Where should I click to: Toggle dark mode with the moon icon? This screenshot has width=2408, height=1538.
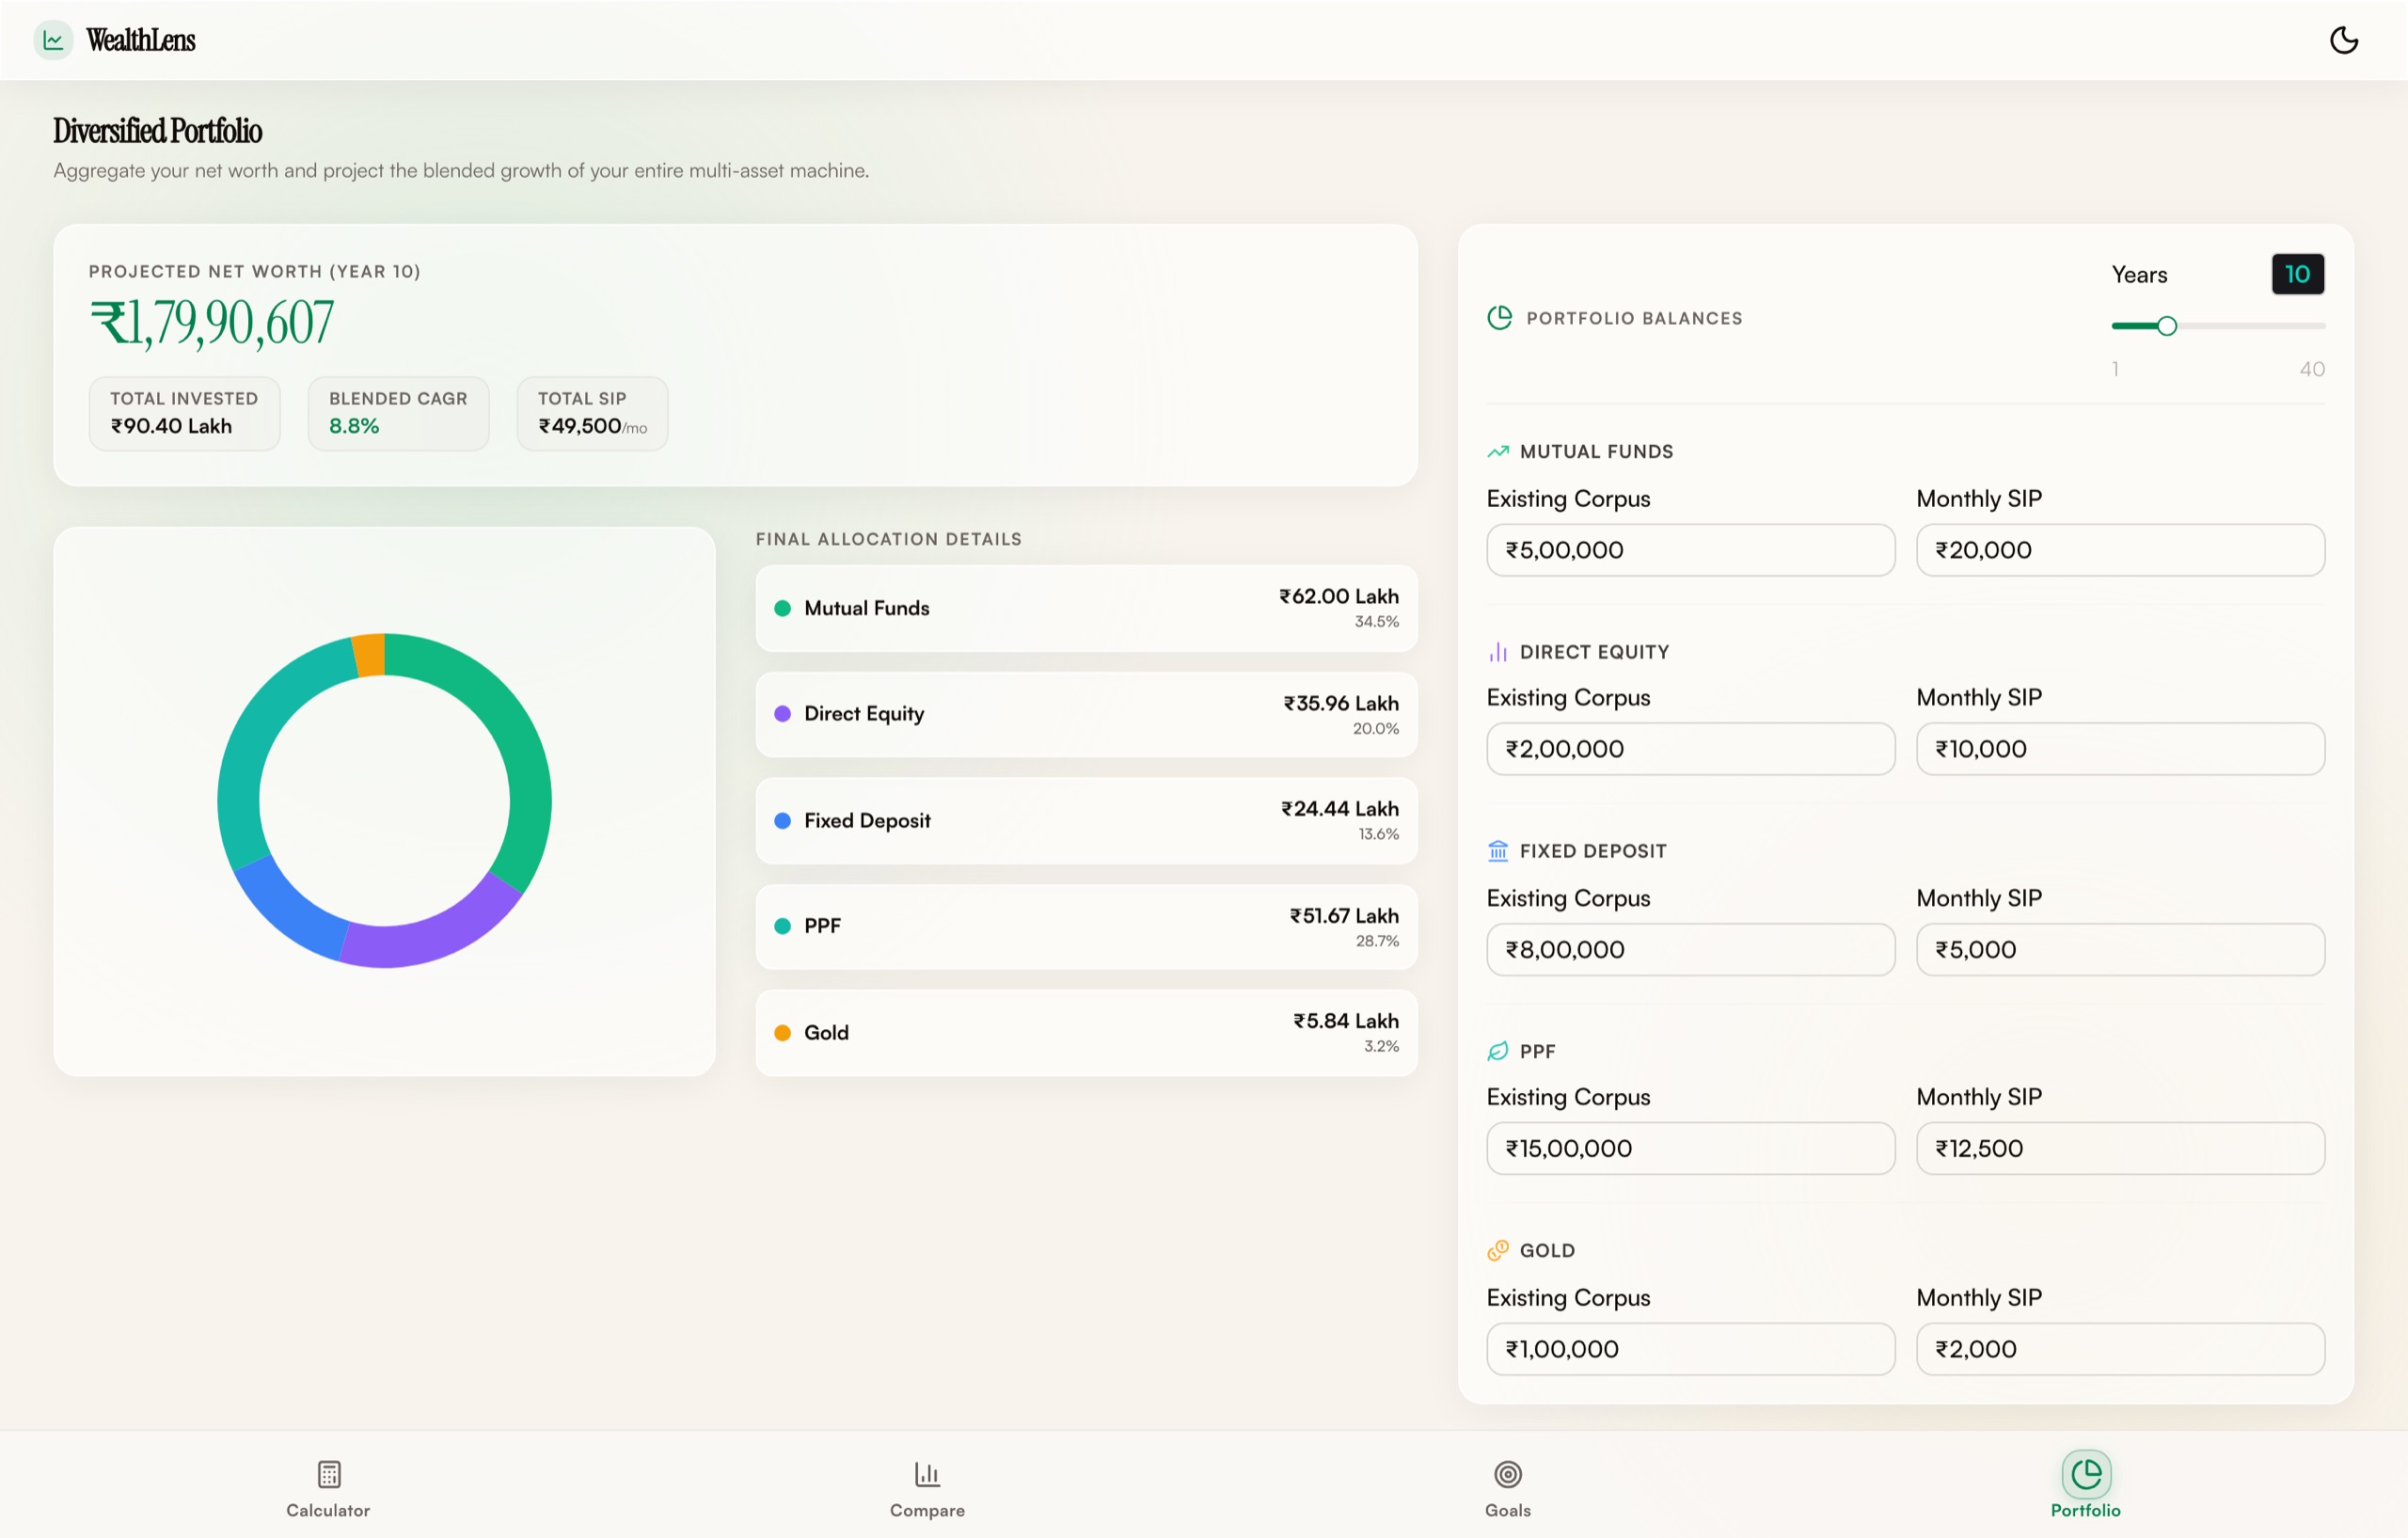click(2343, 40)
